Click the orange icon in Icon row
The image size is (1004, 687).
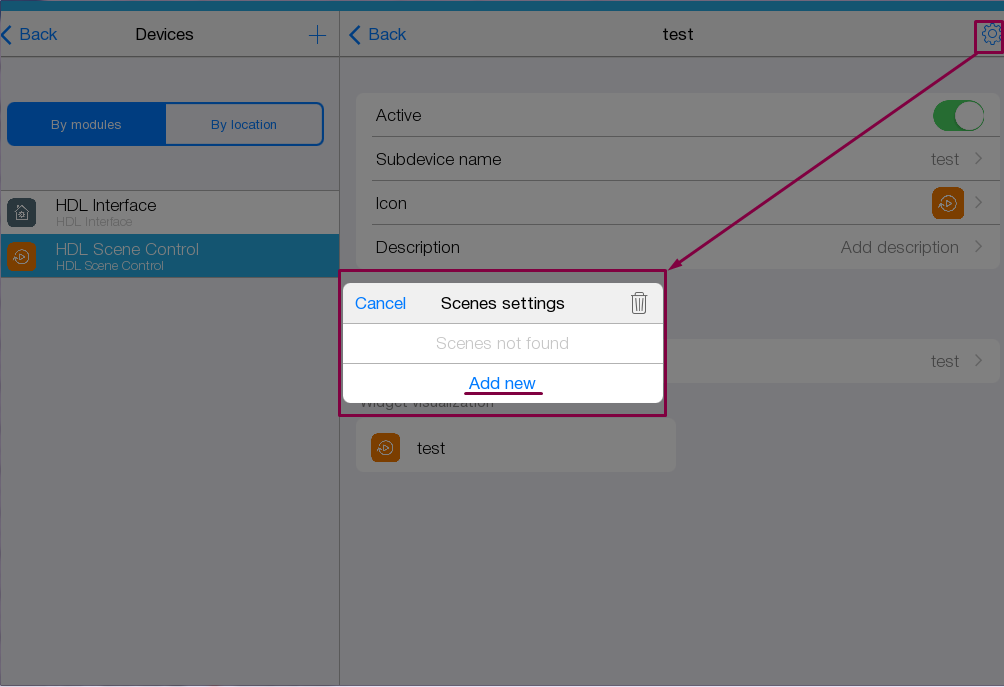click(x=947, y=203)
